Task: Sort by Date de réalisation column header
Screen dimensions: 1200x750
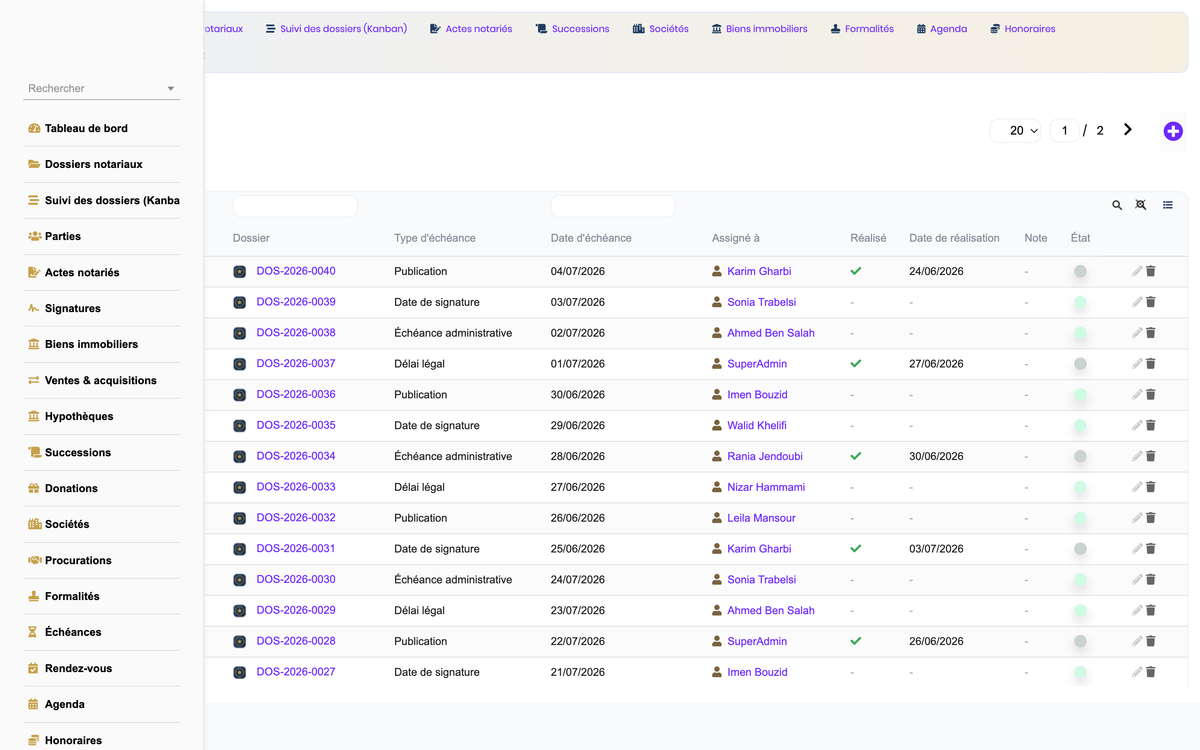Action: (x=954, y=238)
